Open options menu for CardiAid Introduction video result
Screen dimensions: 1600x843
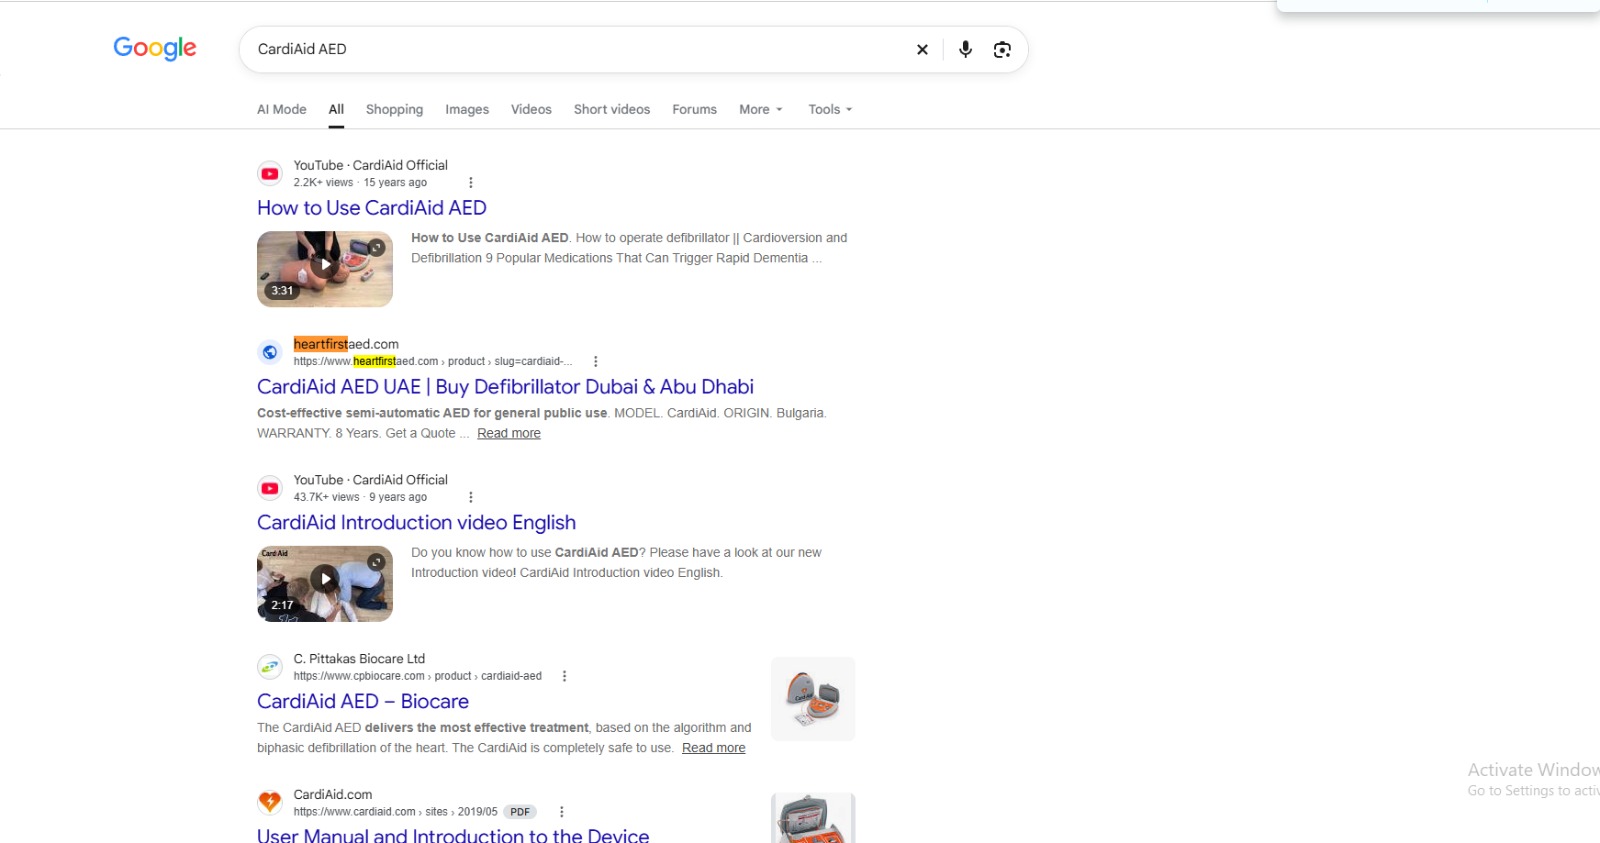pos(471,497)
